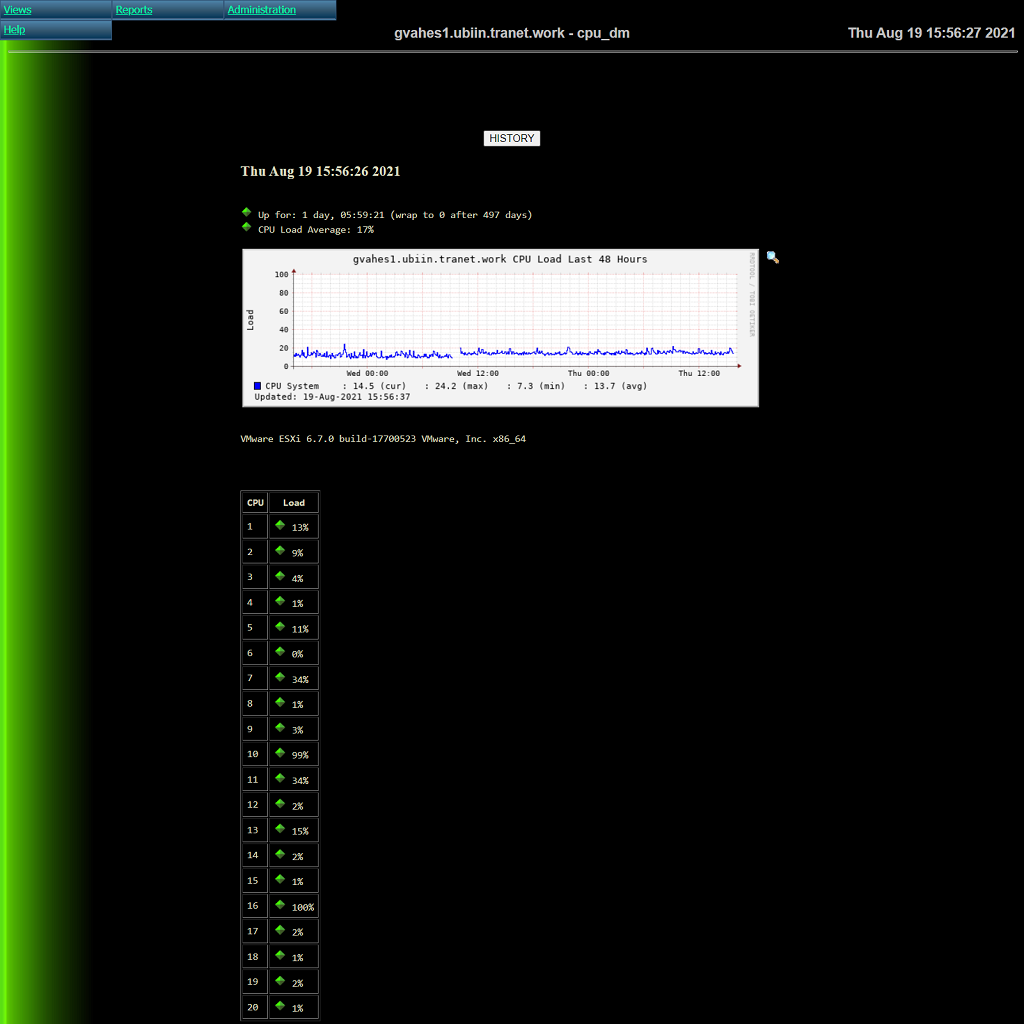Click the green status icon for CPU 20

pyautogui.click(x=280, y=1005)
